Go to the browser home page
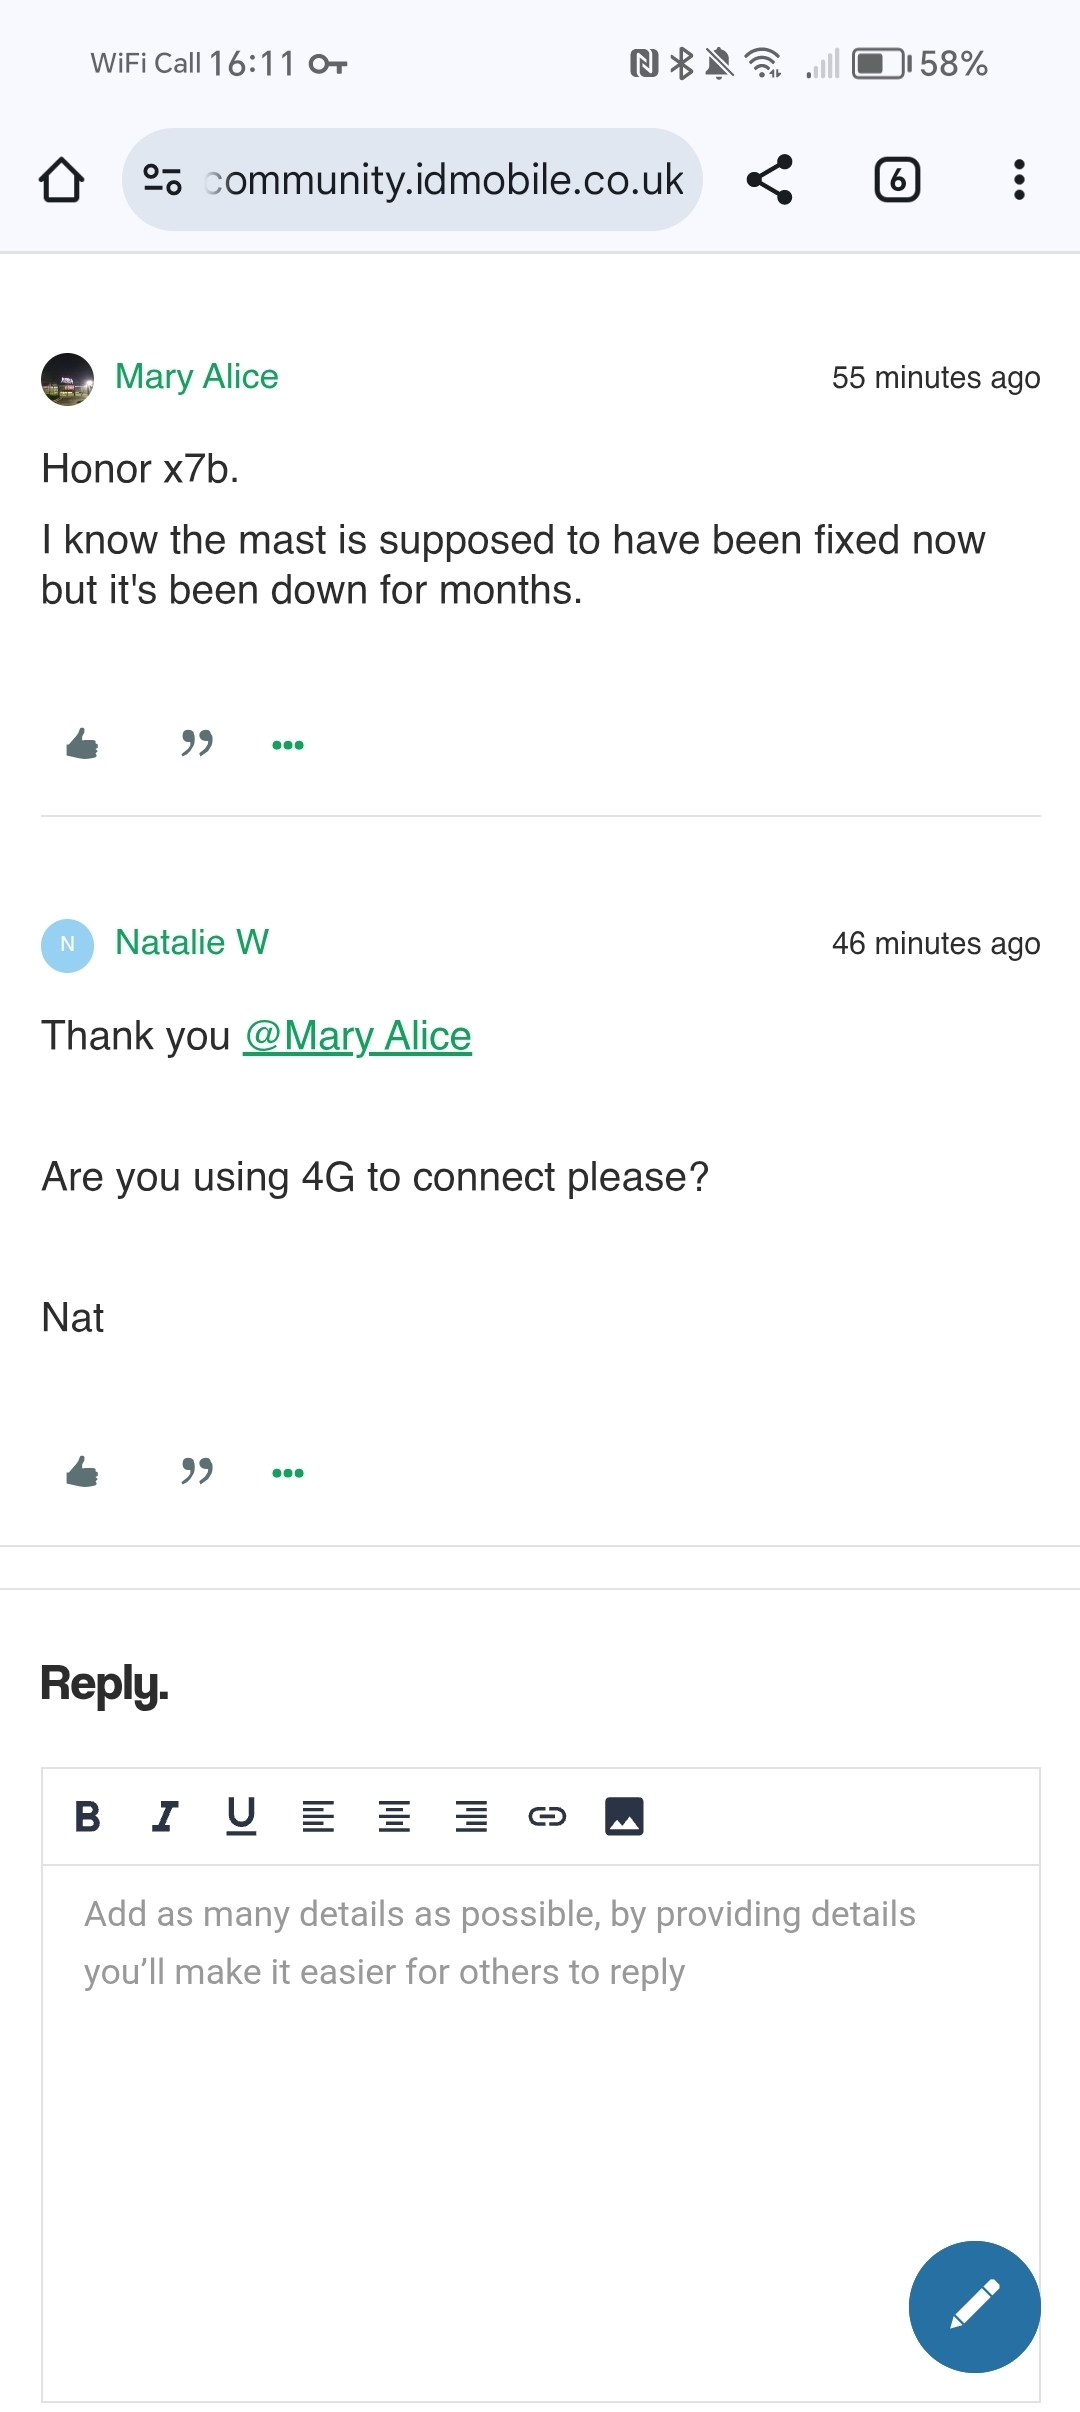This screenshot has width=1080, height=2412. 62,180
